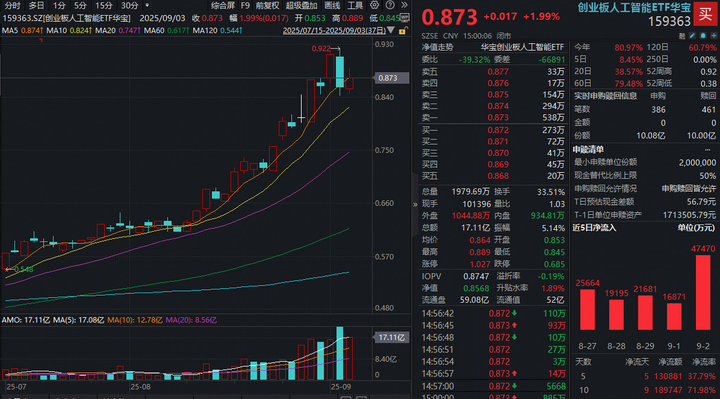Click the 净值走势 label
Image resolution: width=720 pixels, height=399 pixels.
pyautogui.click(x=437, y=47)
